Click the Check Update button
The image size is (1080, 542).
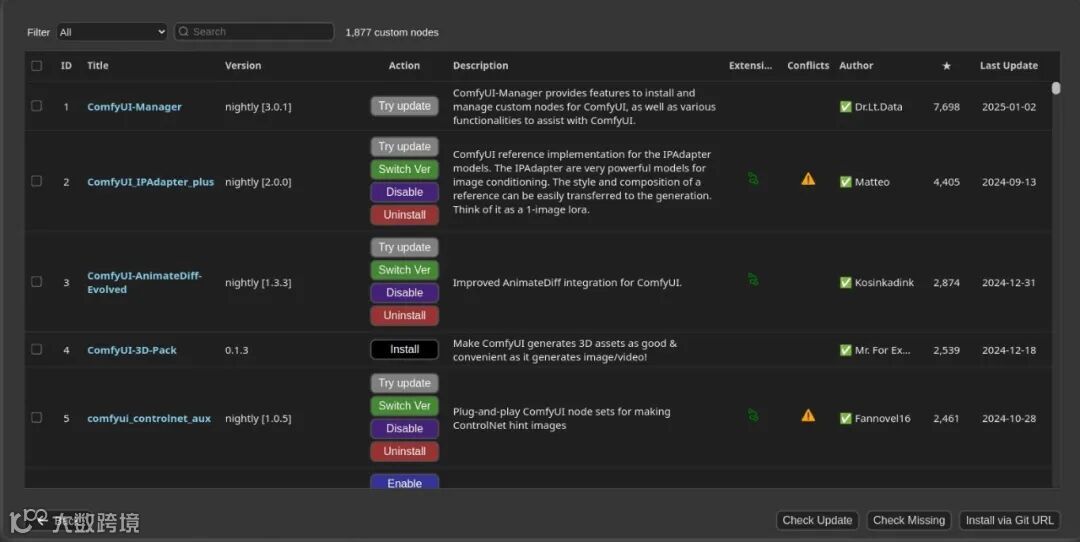click(817, 521)
